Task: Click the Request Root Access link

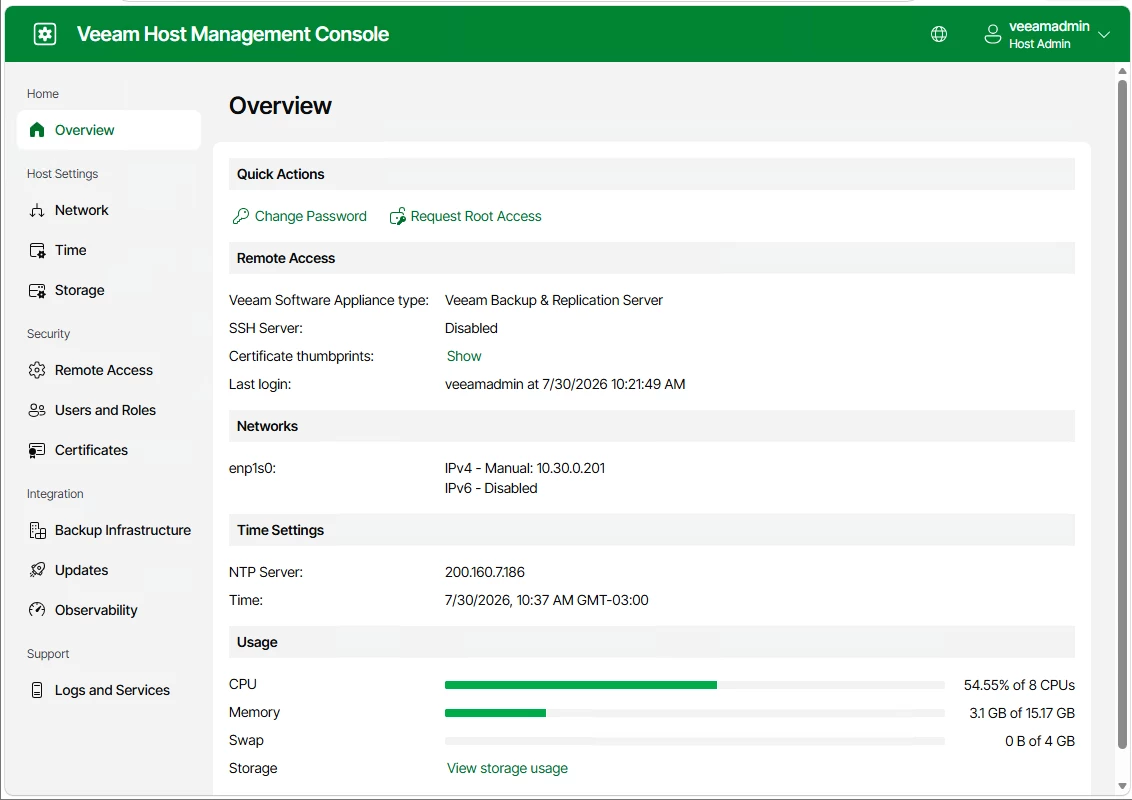Action: point(476,216)
